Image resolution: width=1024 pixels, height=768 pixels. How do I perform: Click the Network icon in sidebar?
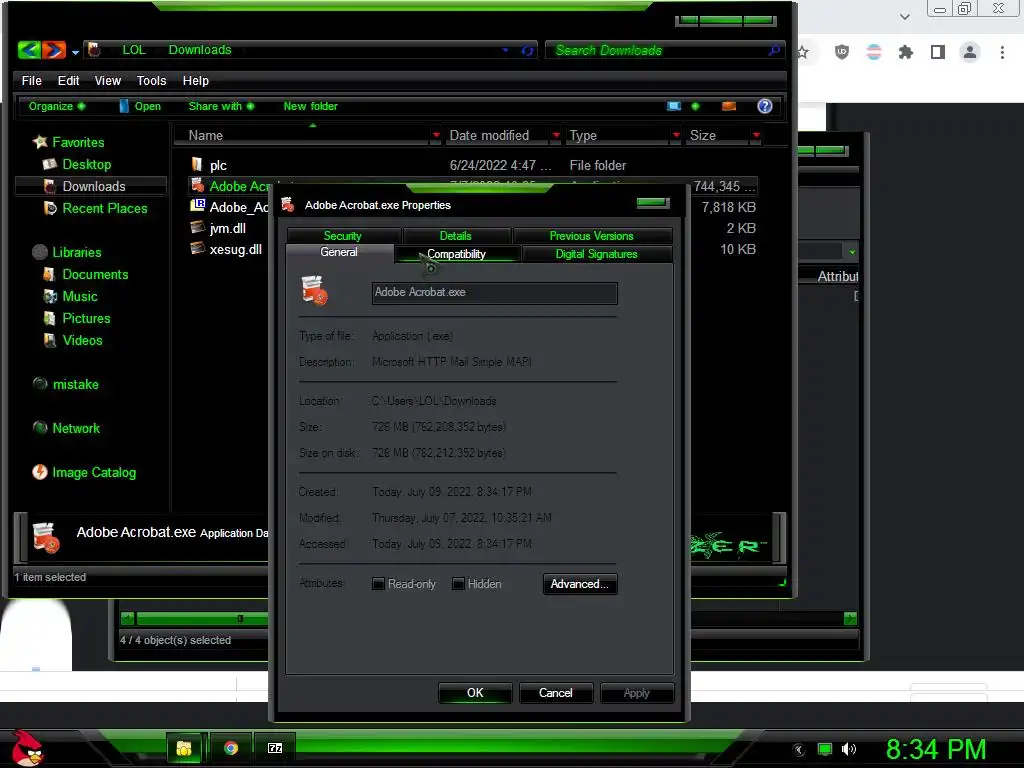[40, 428]
